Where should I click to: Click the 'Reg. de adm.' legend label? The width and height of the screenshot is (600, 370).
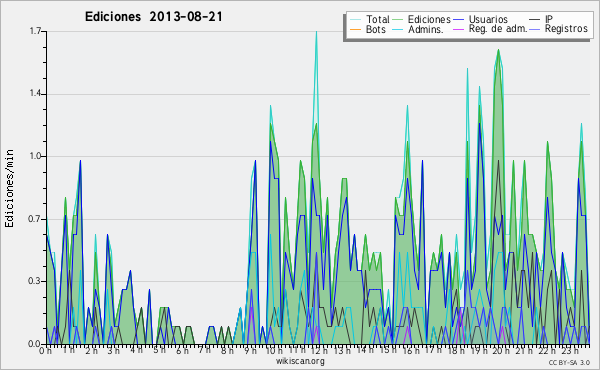click(498, 29)
